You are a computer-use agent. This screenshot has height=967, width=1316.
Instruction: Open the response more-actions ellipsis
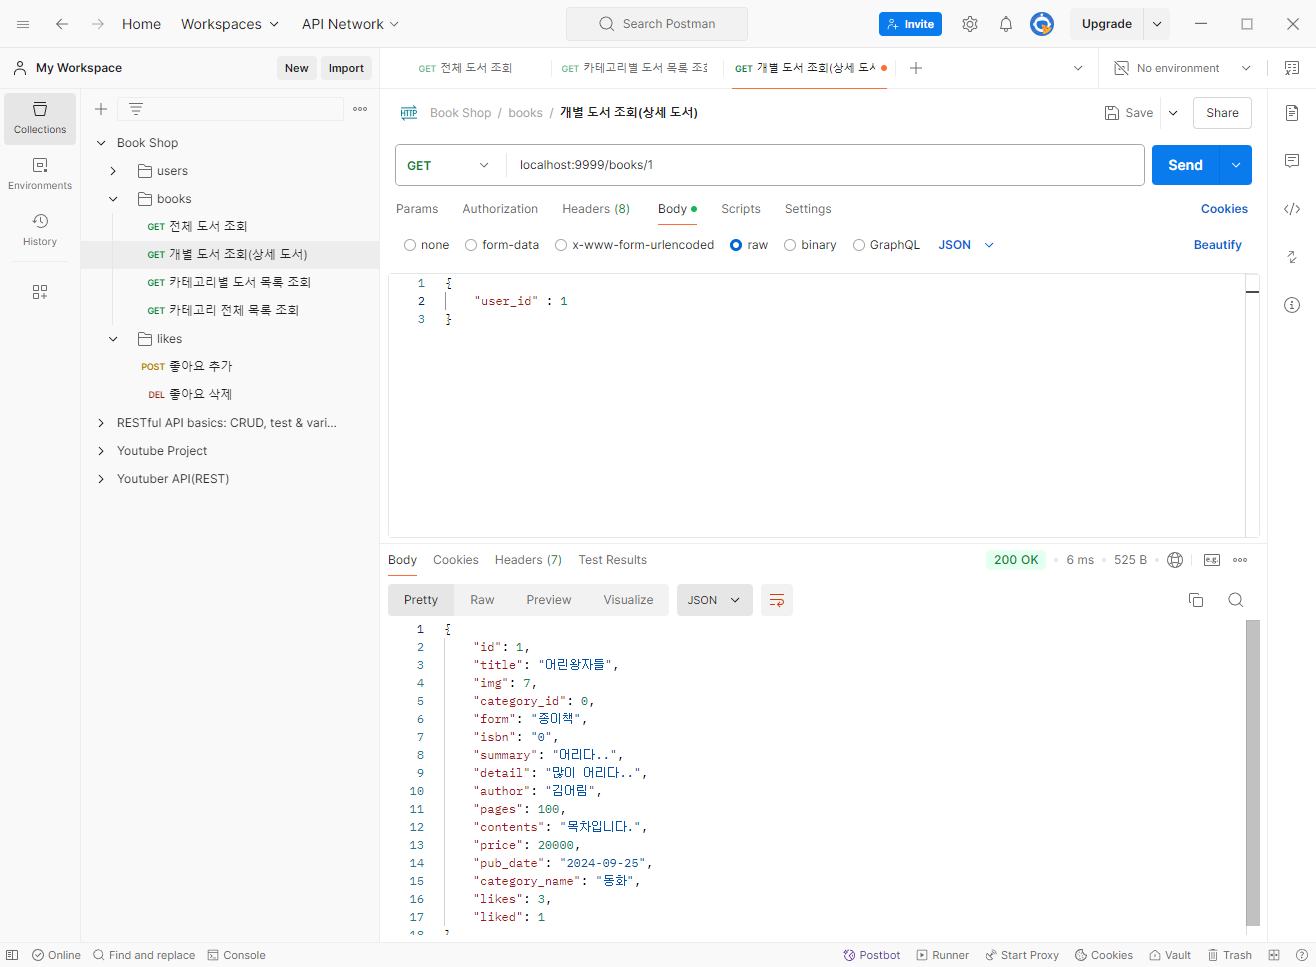1240,560
